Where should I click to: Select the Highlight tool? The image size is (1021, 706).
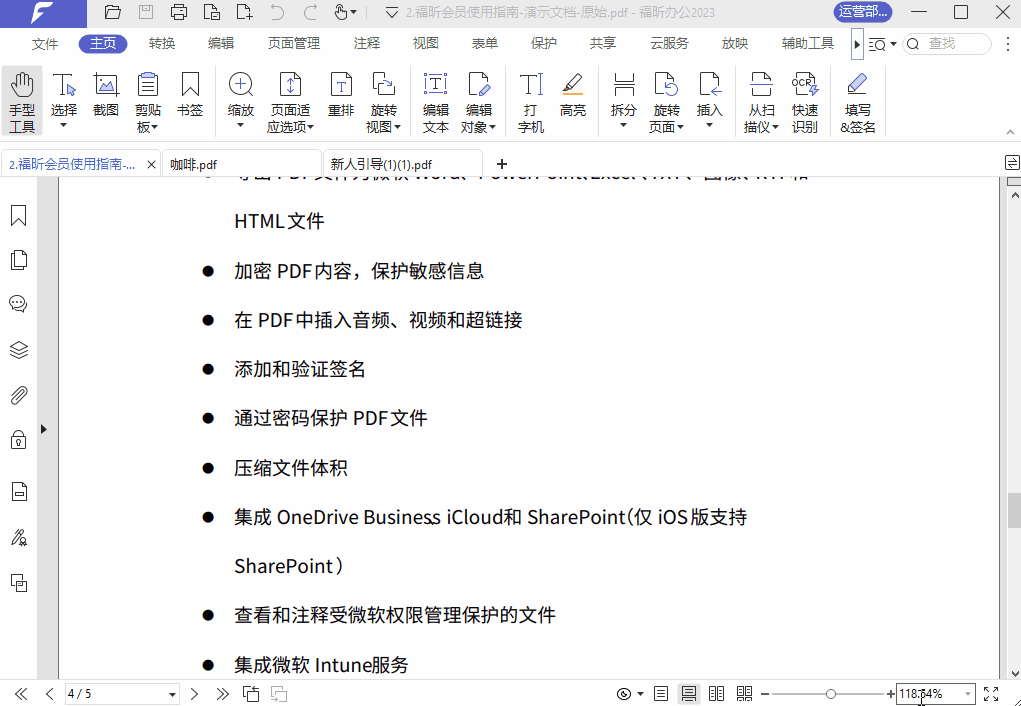(x=573, y=97)
